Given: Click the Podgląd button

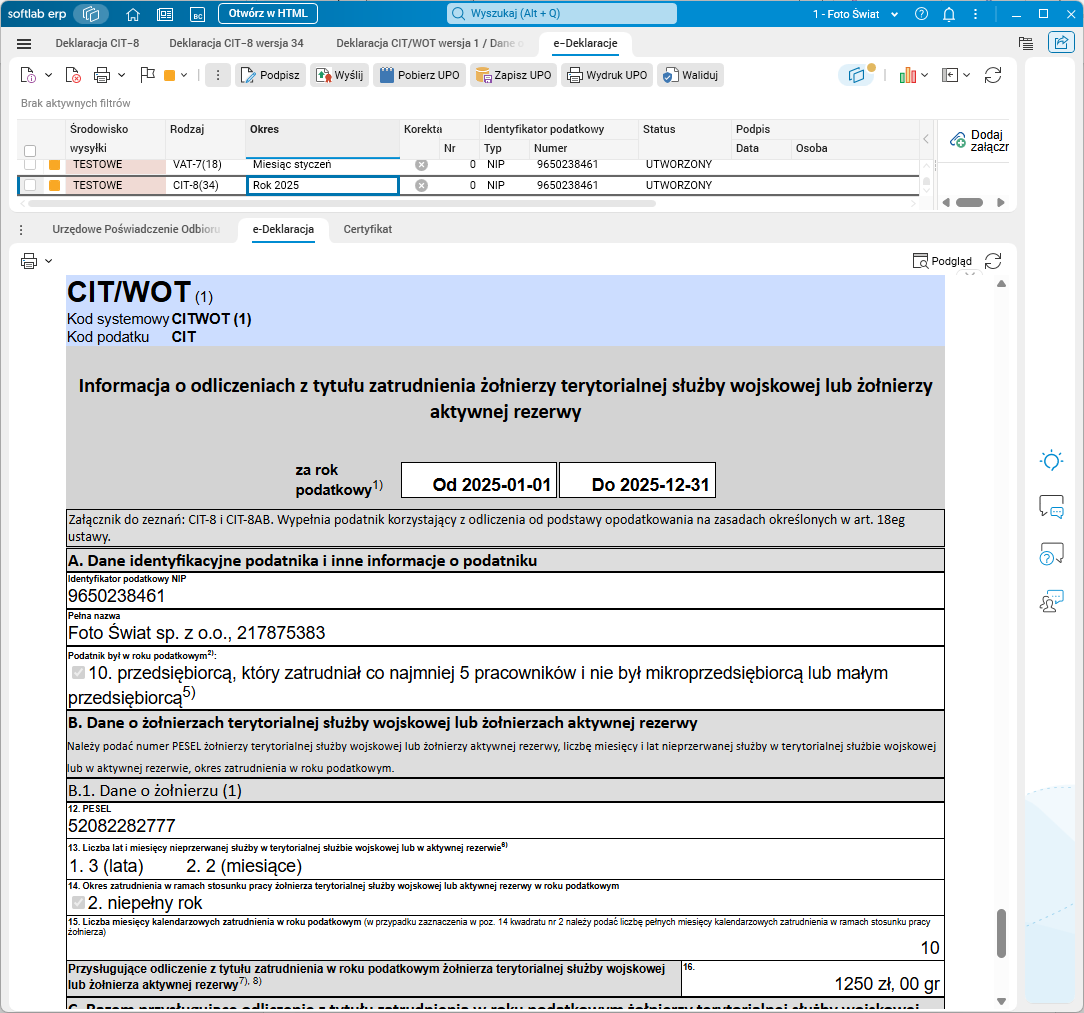Looking at the screenshot, I should [x=942, y=261].
